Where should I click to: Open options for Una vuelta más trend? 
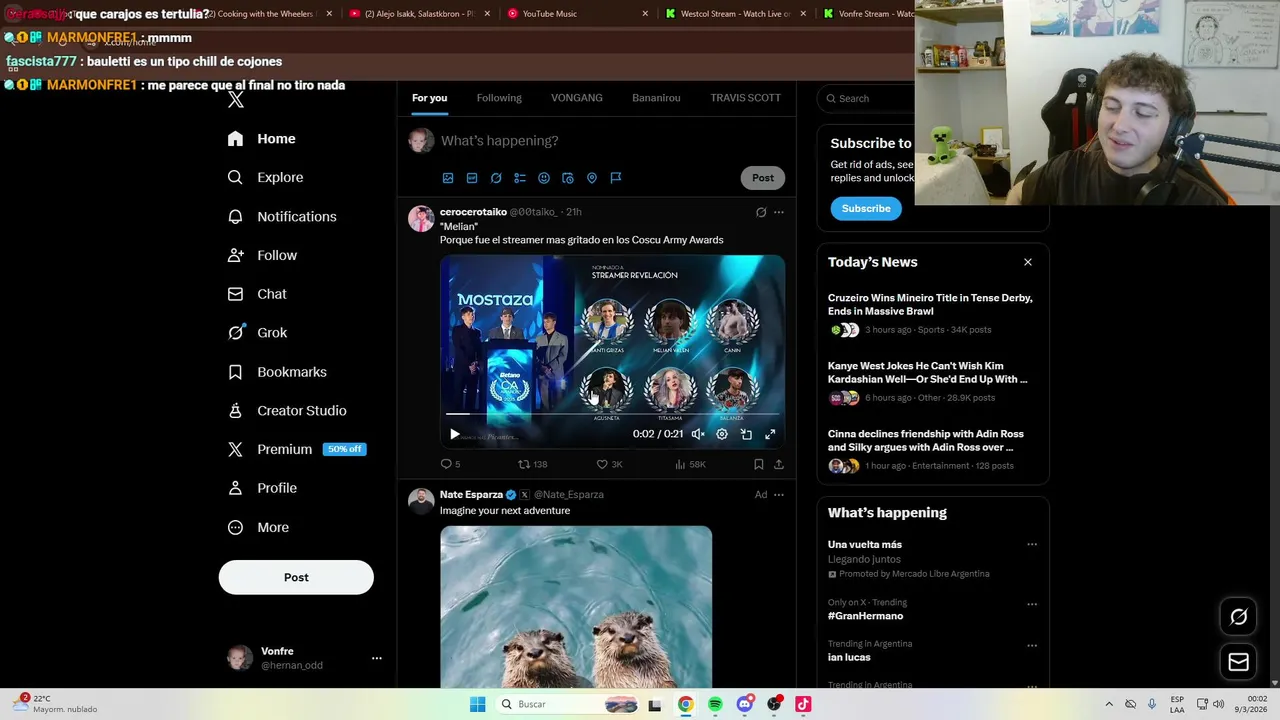coord(1032,545)
